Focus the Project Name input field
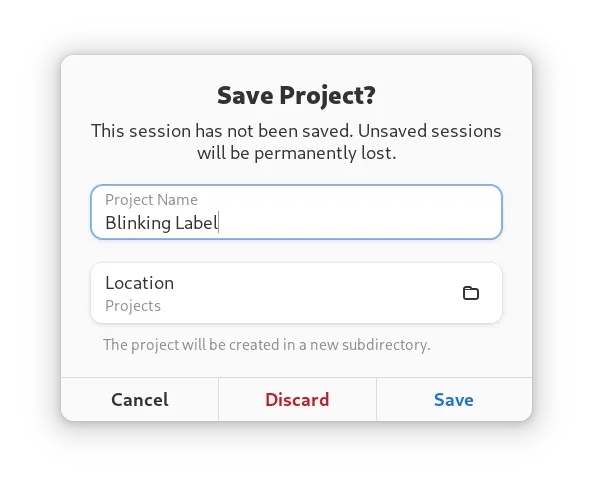 (x=296, y=212)
